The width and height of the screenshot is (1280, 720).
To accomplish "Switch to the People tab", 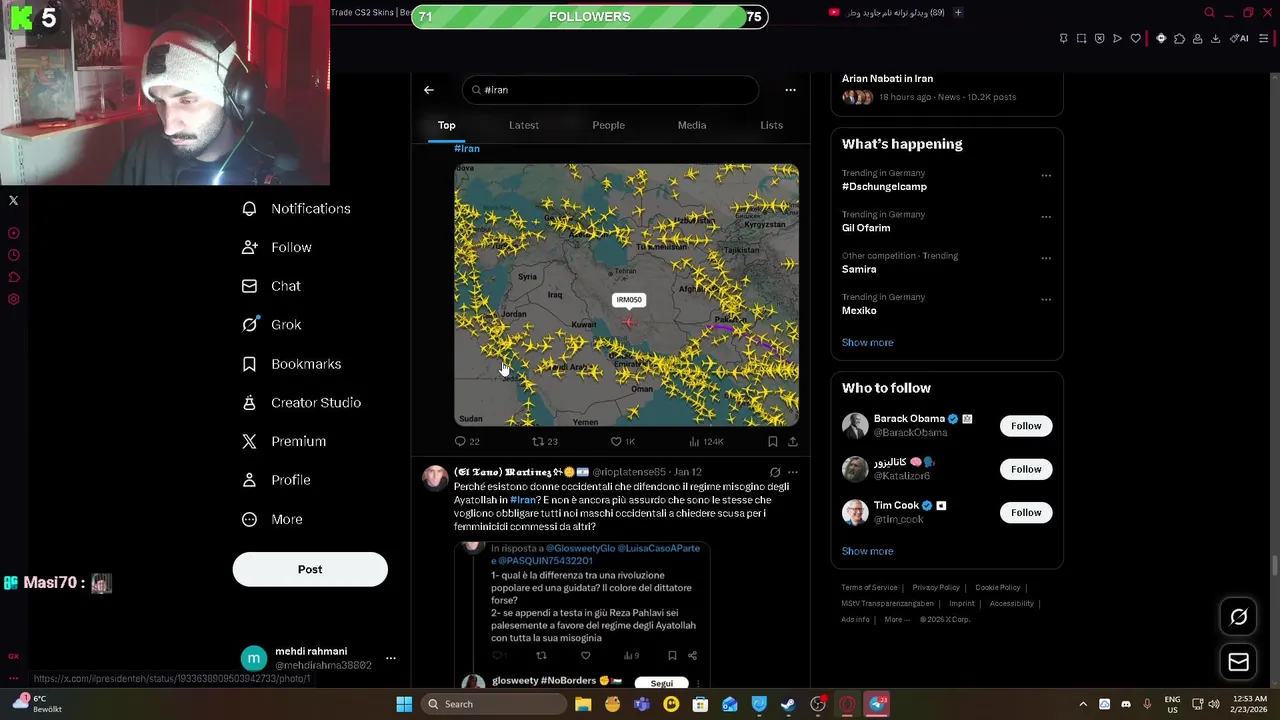I will point(608,125).
